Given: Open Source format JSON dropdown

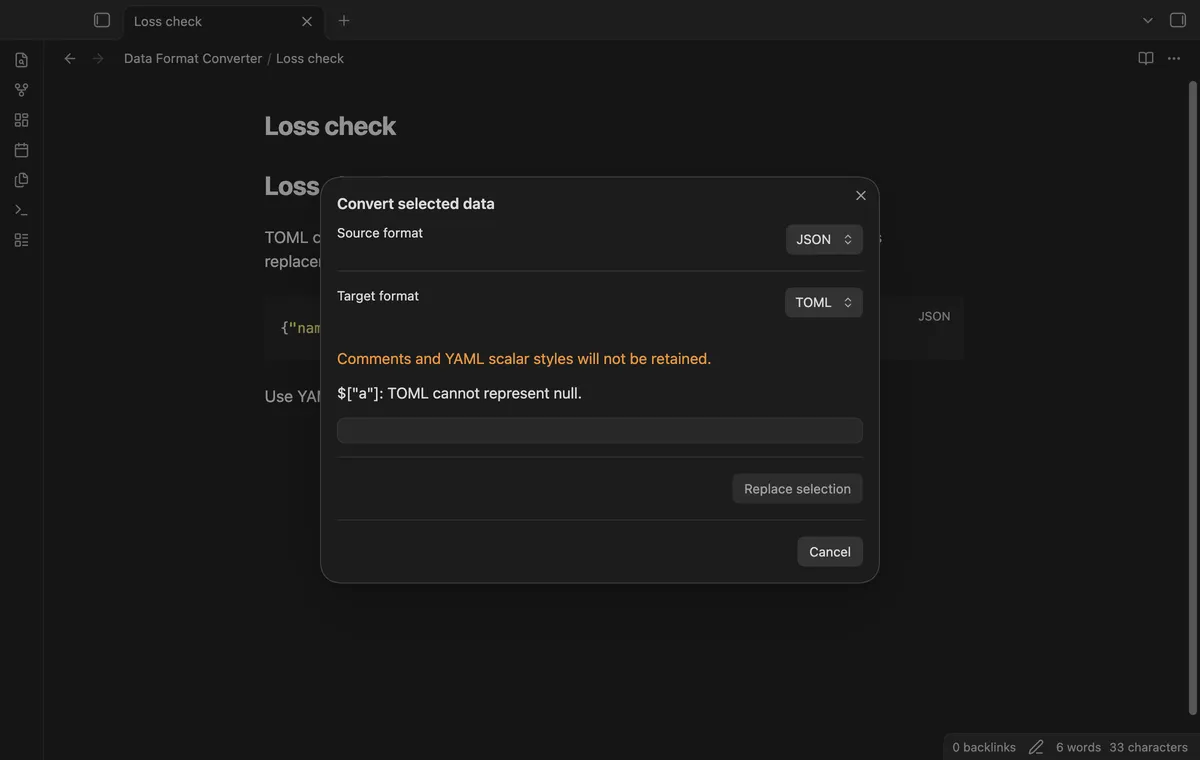Looking at the screenshot, I should [x=824, y=239].
